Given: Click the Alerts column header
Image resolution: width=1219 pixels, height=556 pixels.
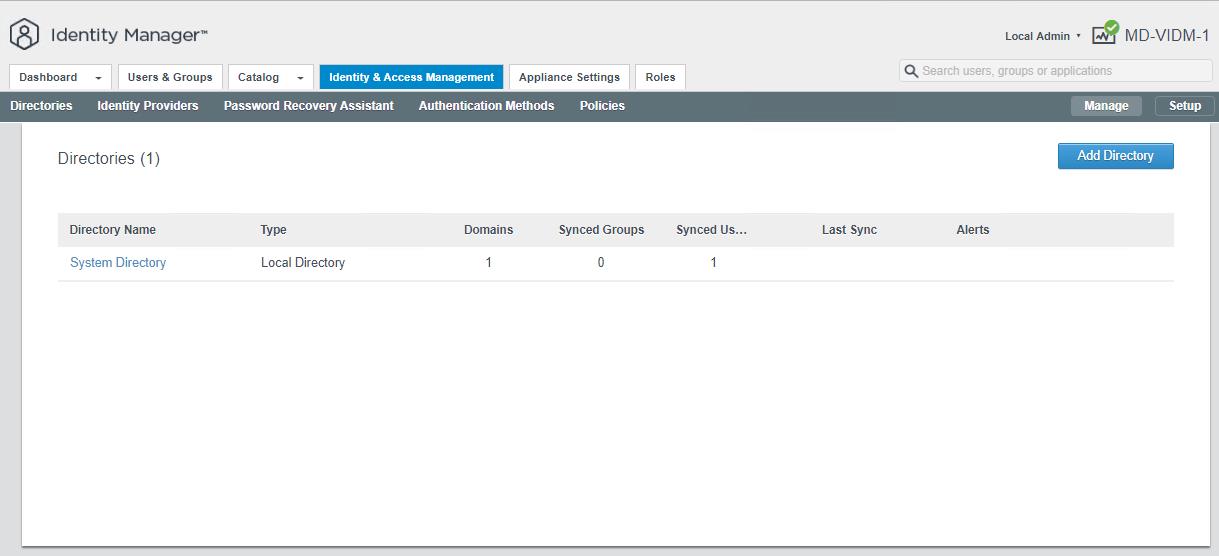Looking at the screenshot, I should pos(973,230).
